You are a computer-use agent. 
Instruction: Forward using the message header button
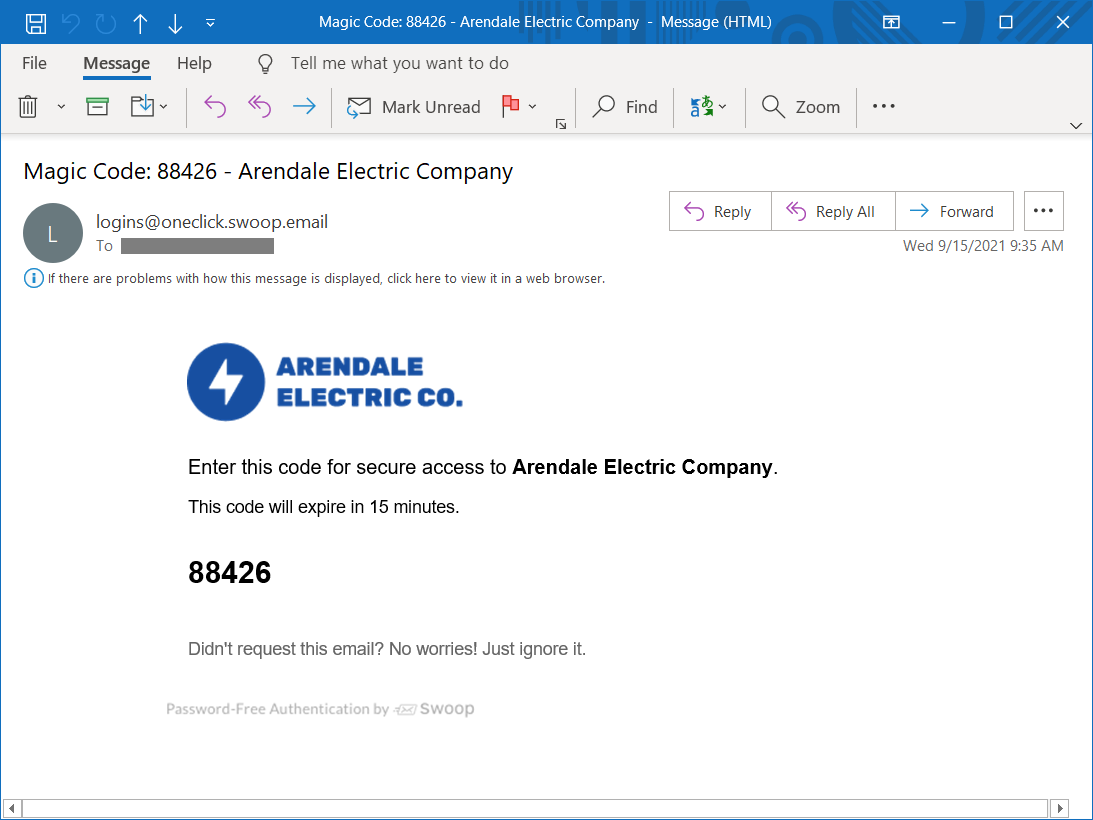(954, 211)
